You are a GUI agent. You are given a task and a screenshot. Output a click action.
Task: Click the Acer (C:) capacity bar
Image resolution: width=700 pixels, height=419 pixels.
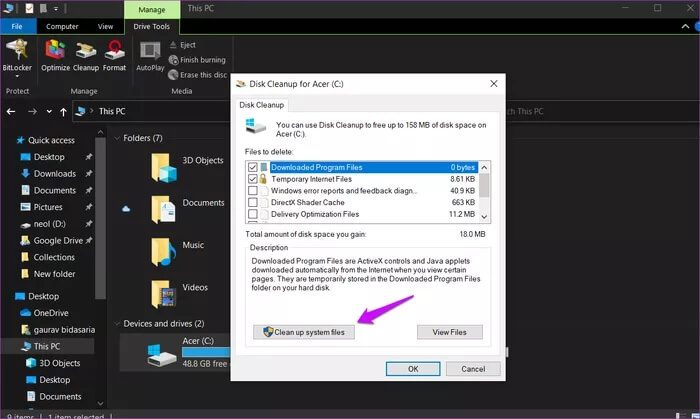coord(206,352)
